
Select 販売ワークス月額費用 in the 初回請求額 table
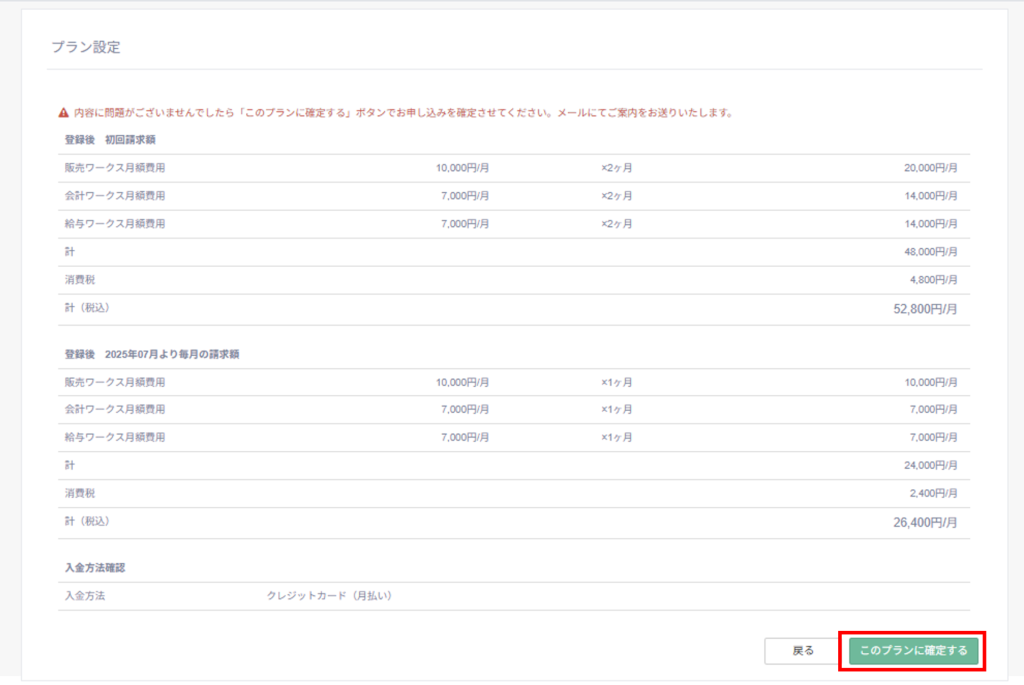[115, 168]
